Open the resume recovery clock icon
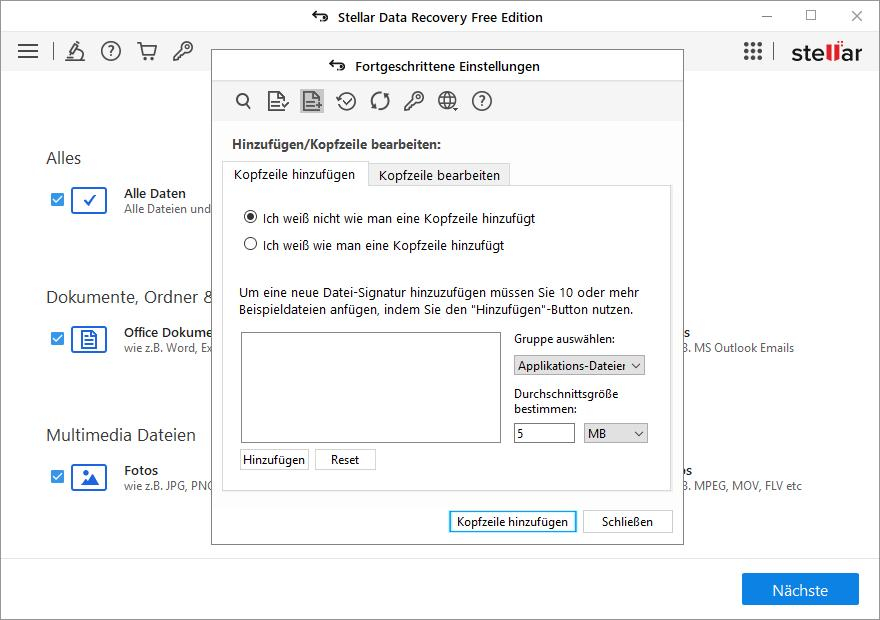This screenshot has width=880, height=620. pyautogui.click(x=346, y=101)
